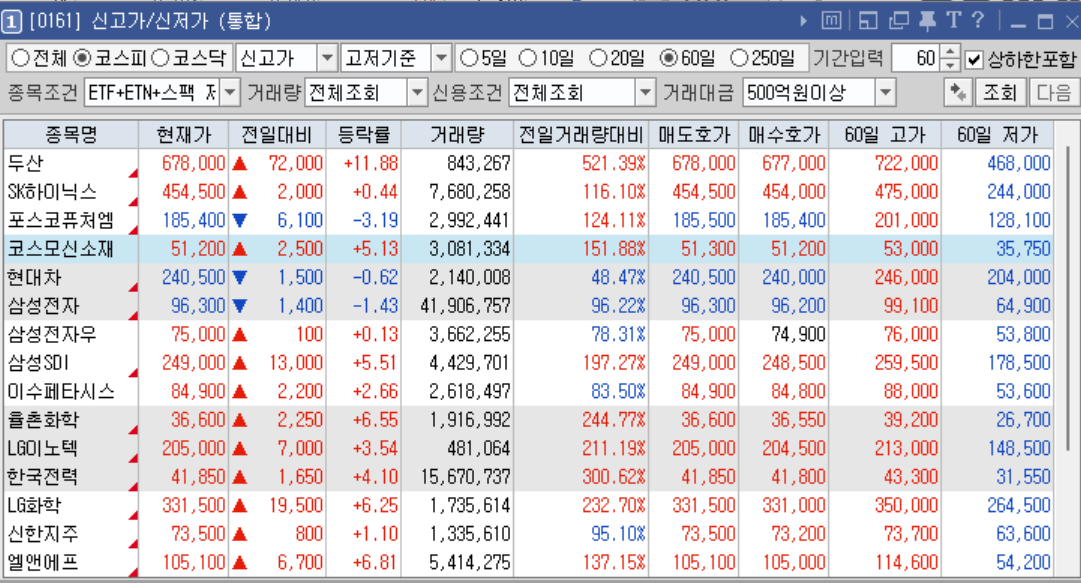Image resolution: width=1081 pixels, height=583 pixels.
Task: Select the 이수페타시스 stock name
Action: pos(61,391)
